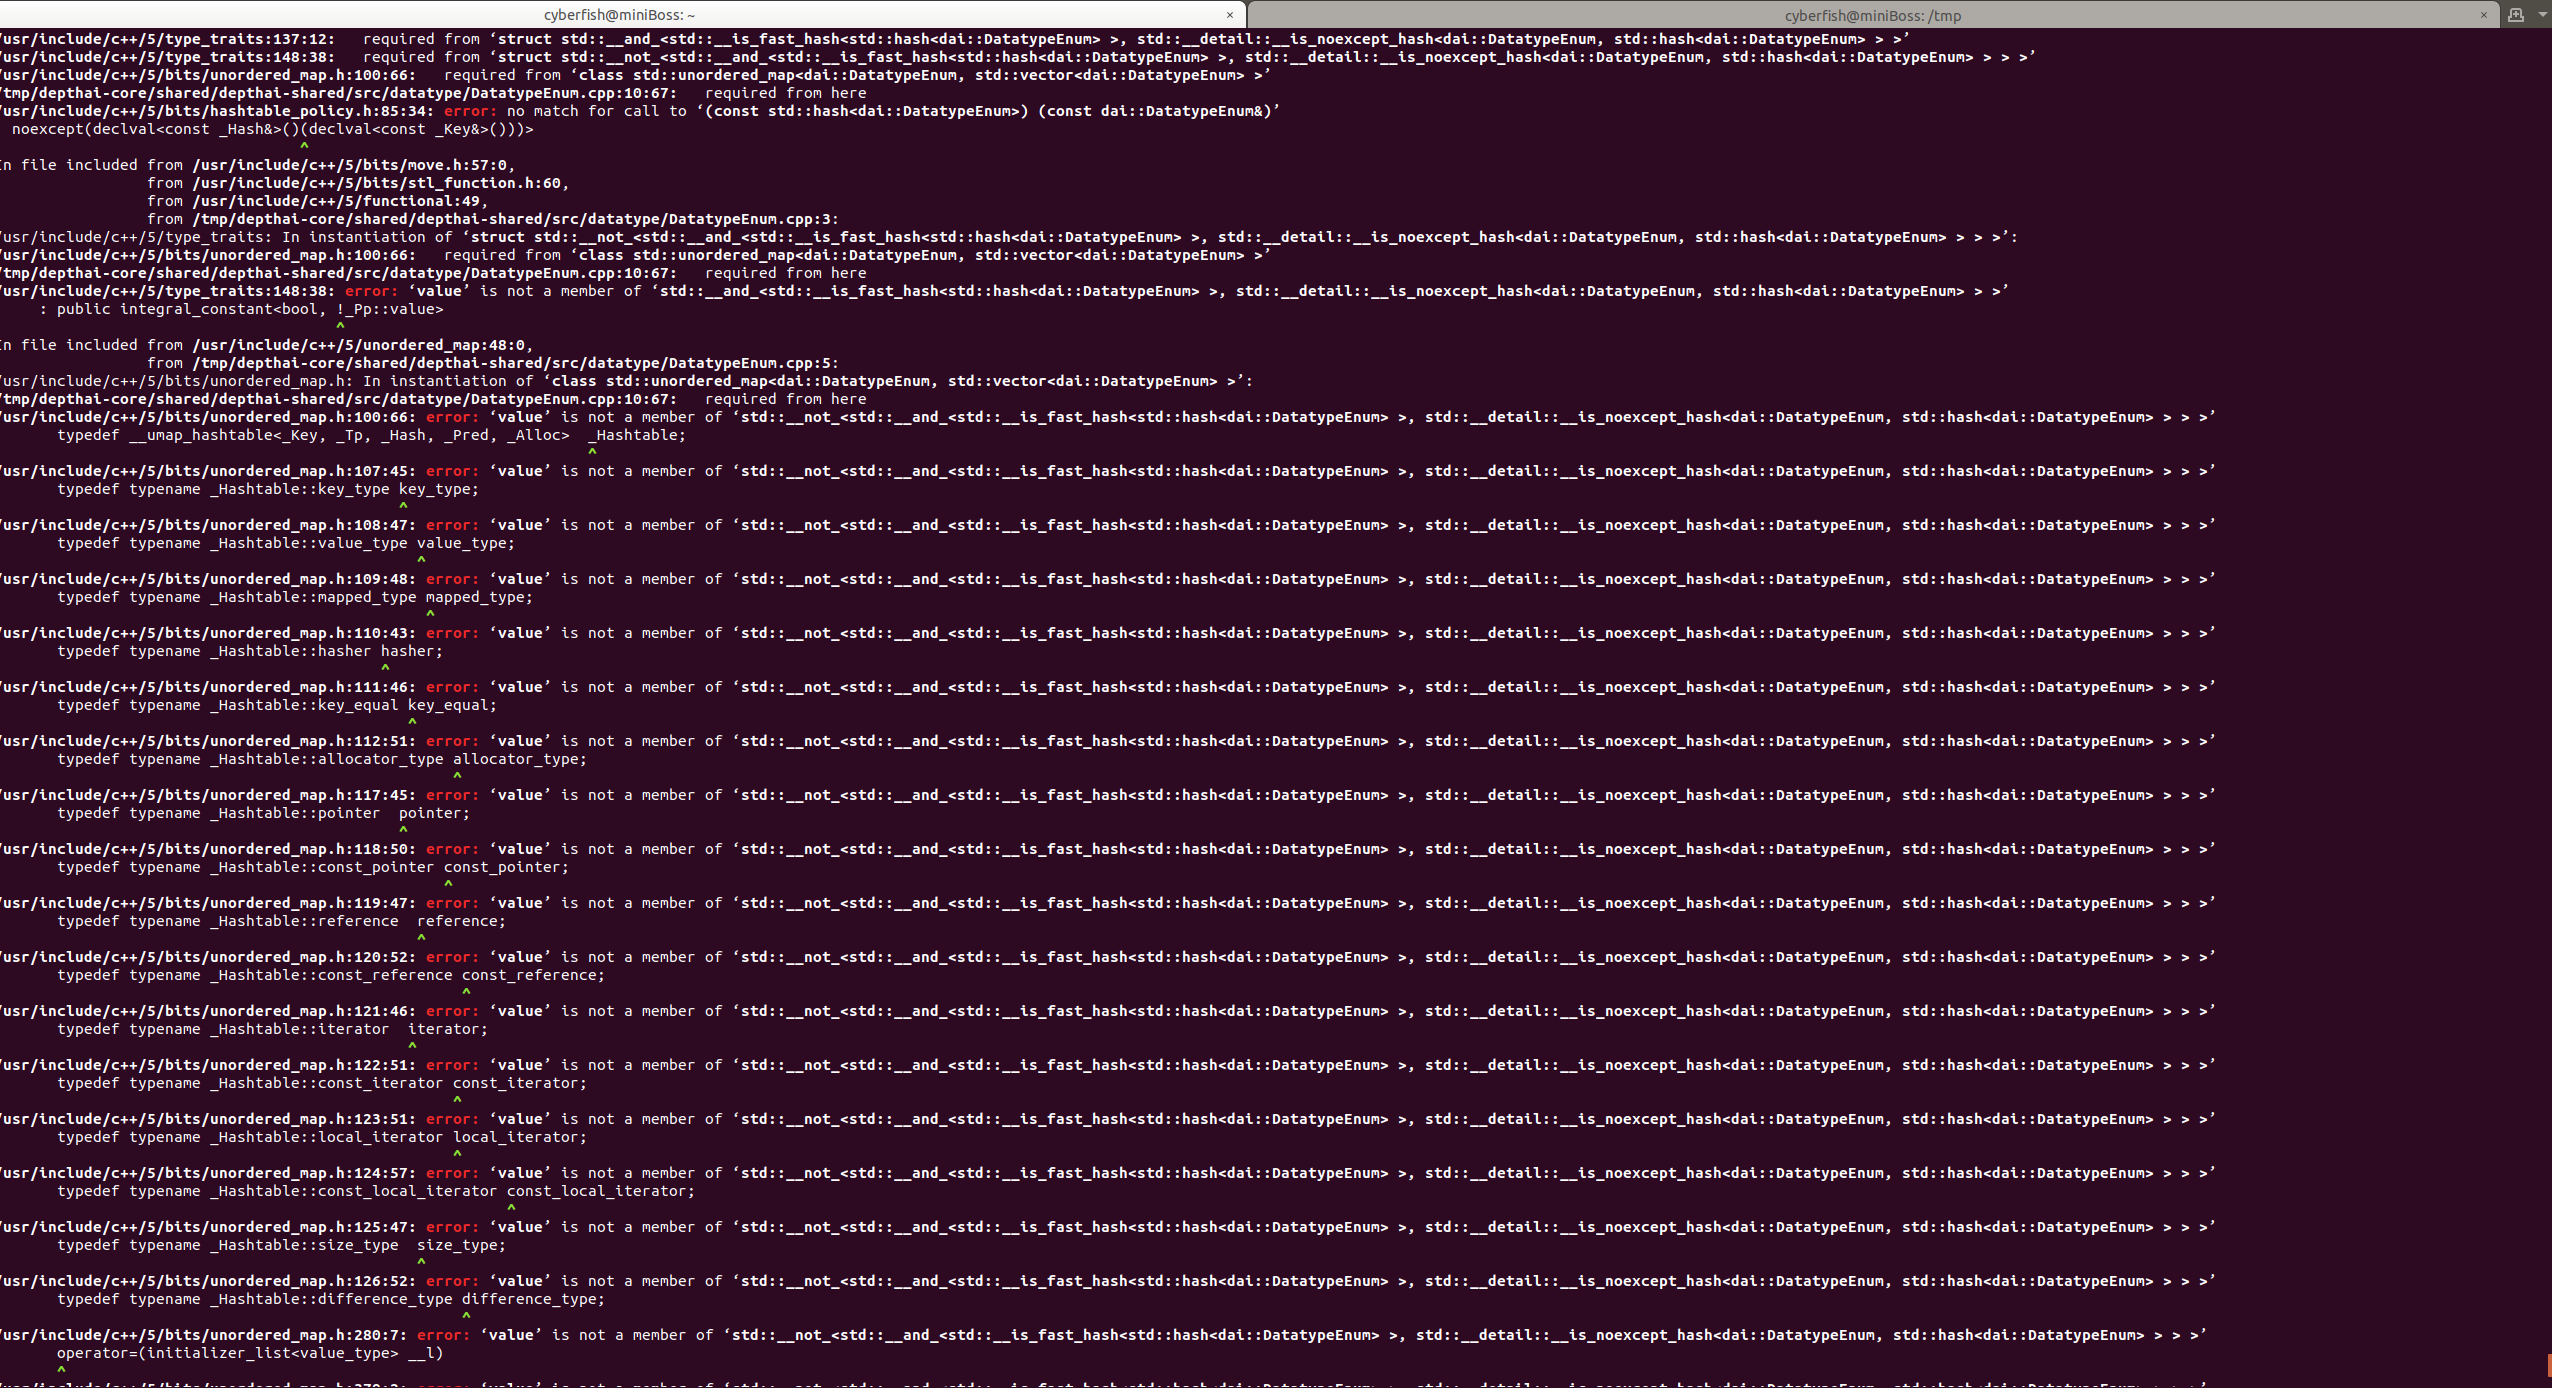The width and height of the screenshot is (2552, 1388).
Task: Switch to the cyberfish@miniBoss: ~ tab
Action: point(620,14)
